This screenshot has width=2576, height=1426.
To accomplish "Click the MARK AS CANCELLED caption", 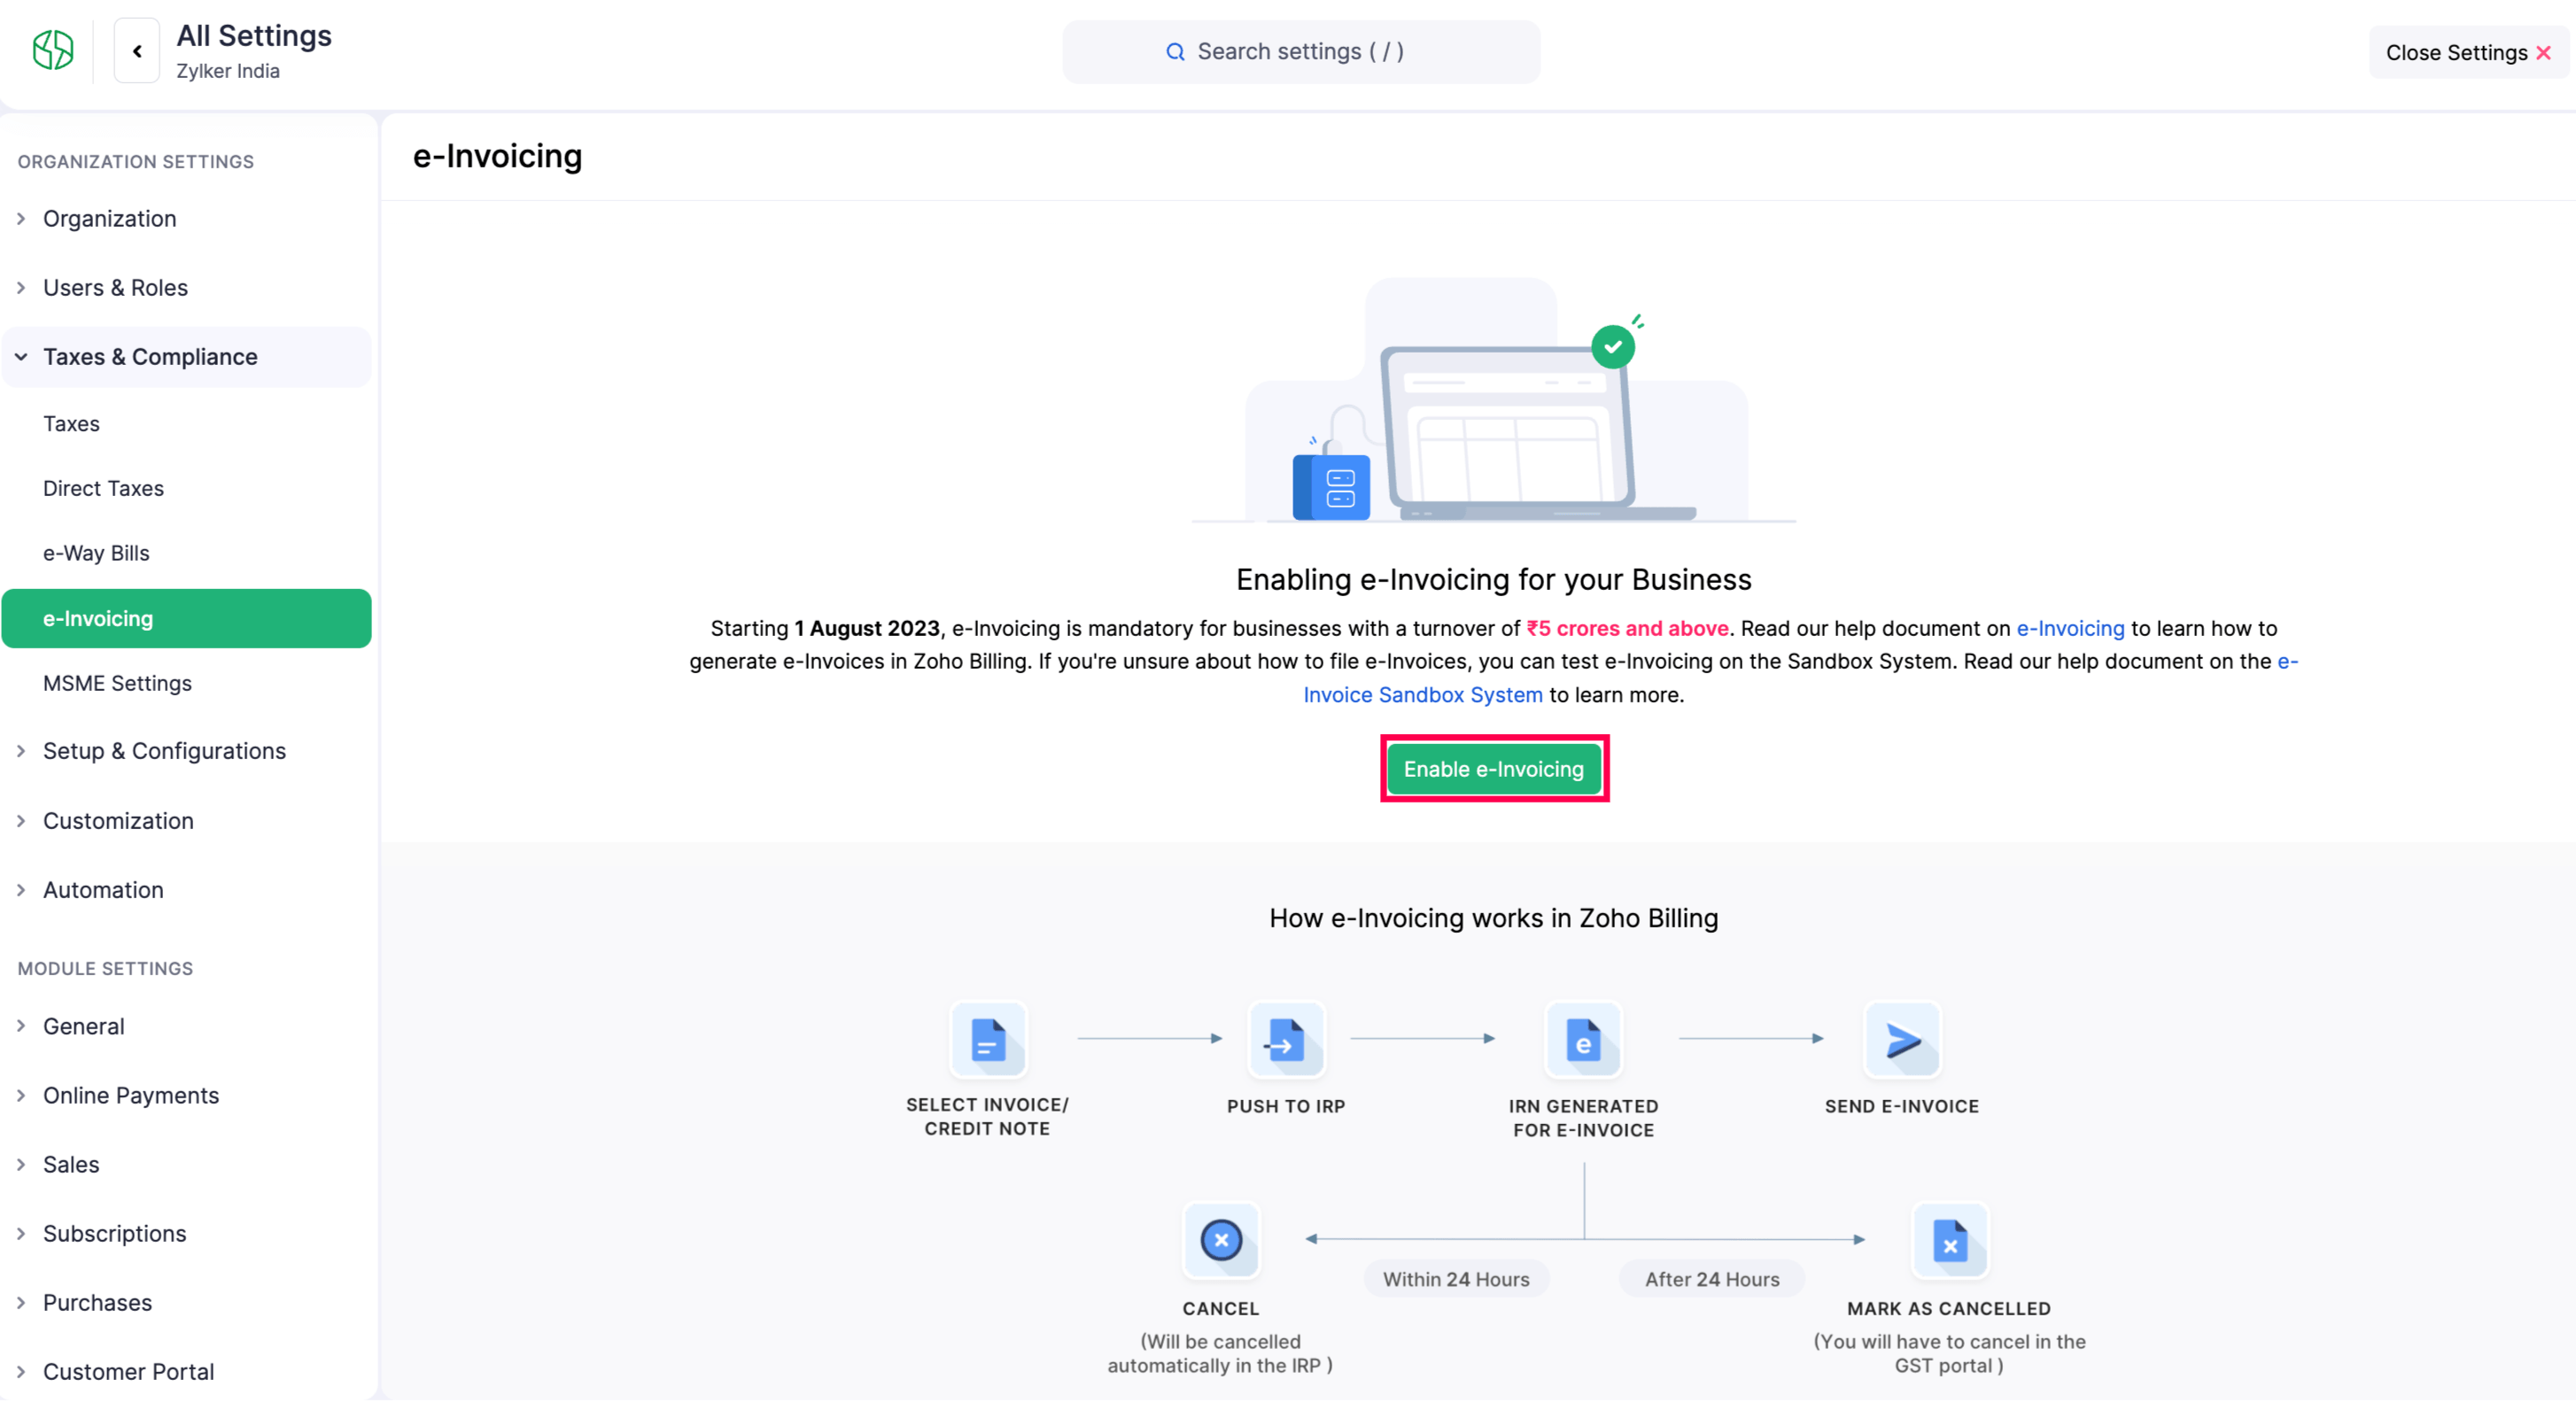I will pyautogui.click(x=1949, y=1309).
